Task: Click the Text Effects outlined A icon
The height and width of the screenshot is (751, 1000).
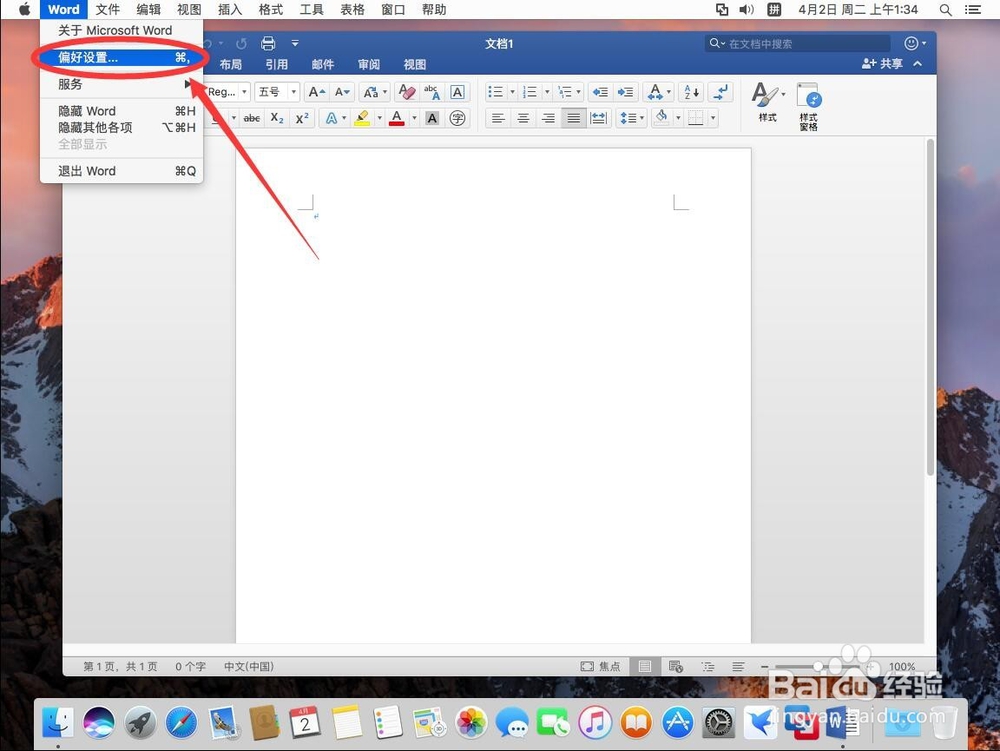Action: pyautogui.click(x=331, y=118)
